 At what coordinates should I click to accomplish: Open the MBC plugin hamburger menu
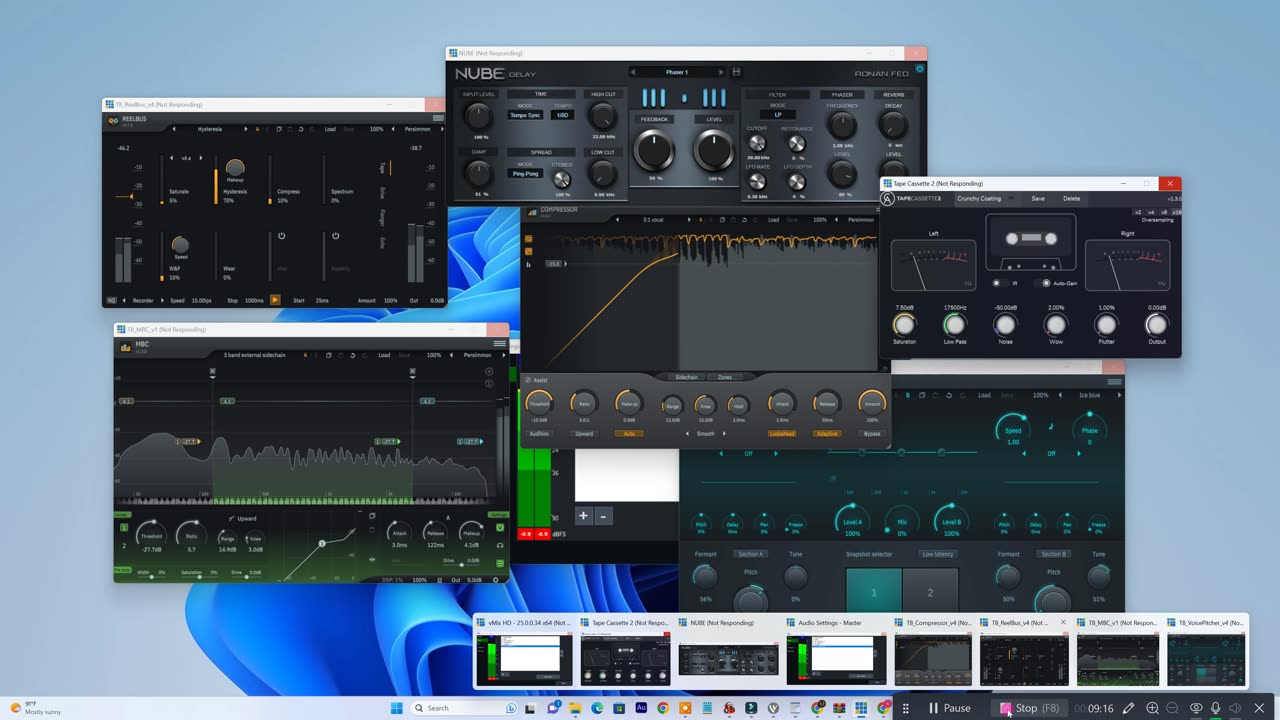pos(499,344)
